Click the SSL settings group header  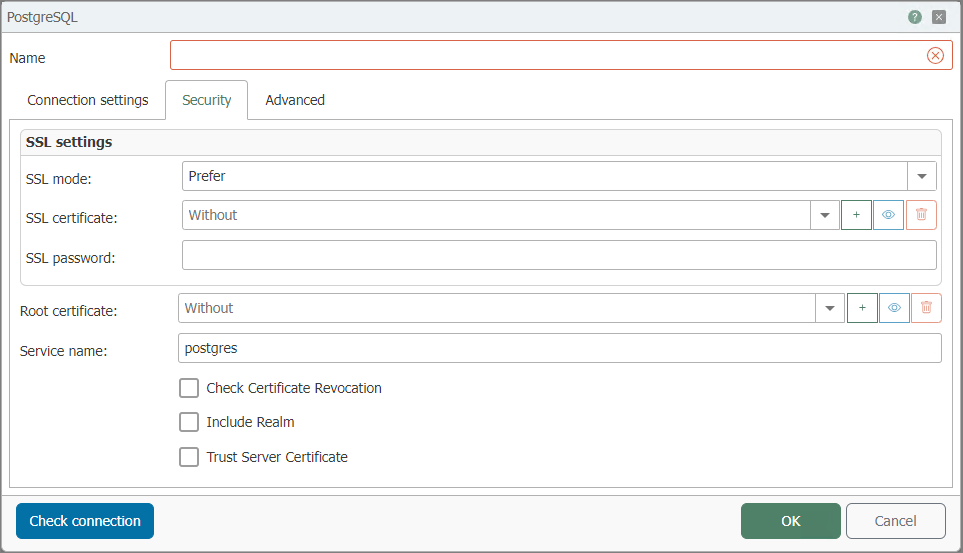click(x=480, y=142)
